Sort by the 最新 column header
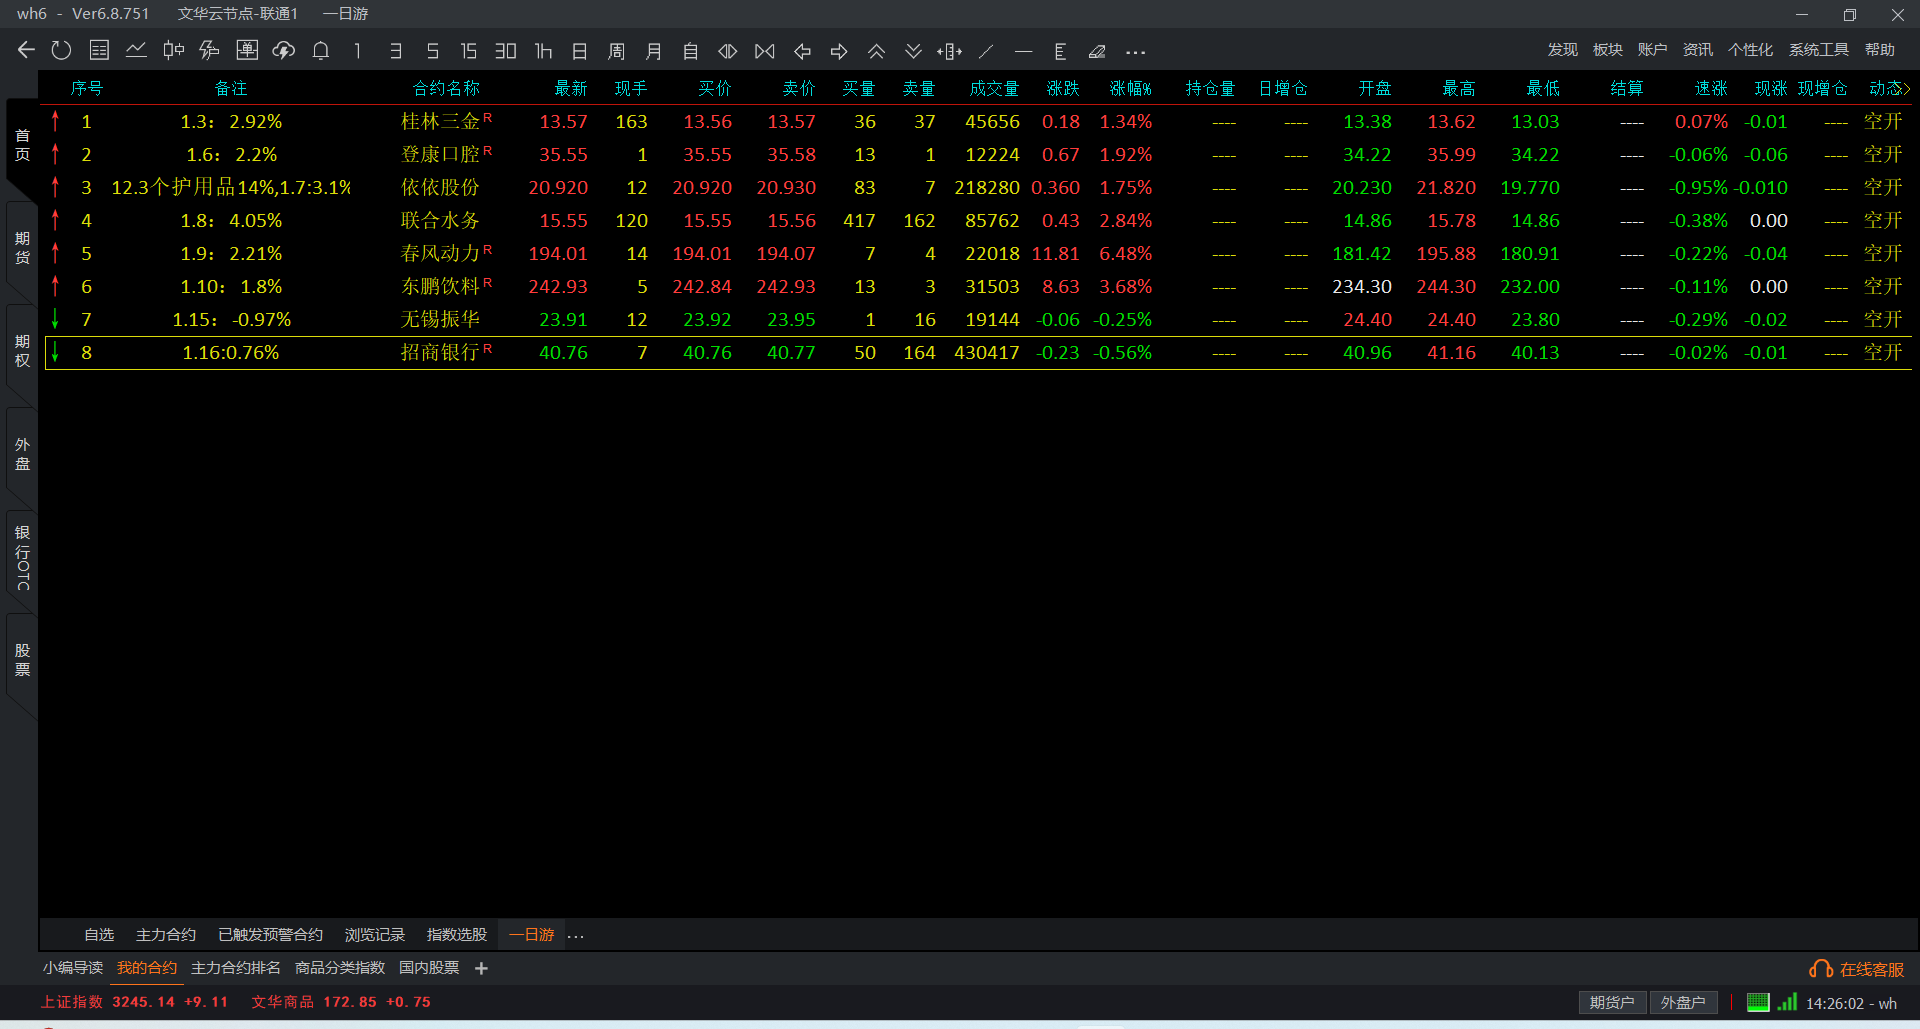This screenshot has width=1920, height=1029. pos(571,89)
